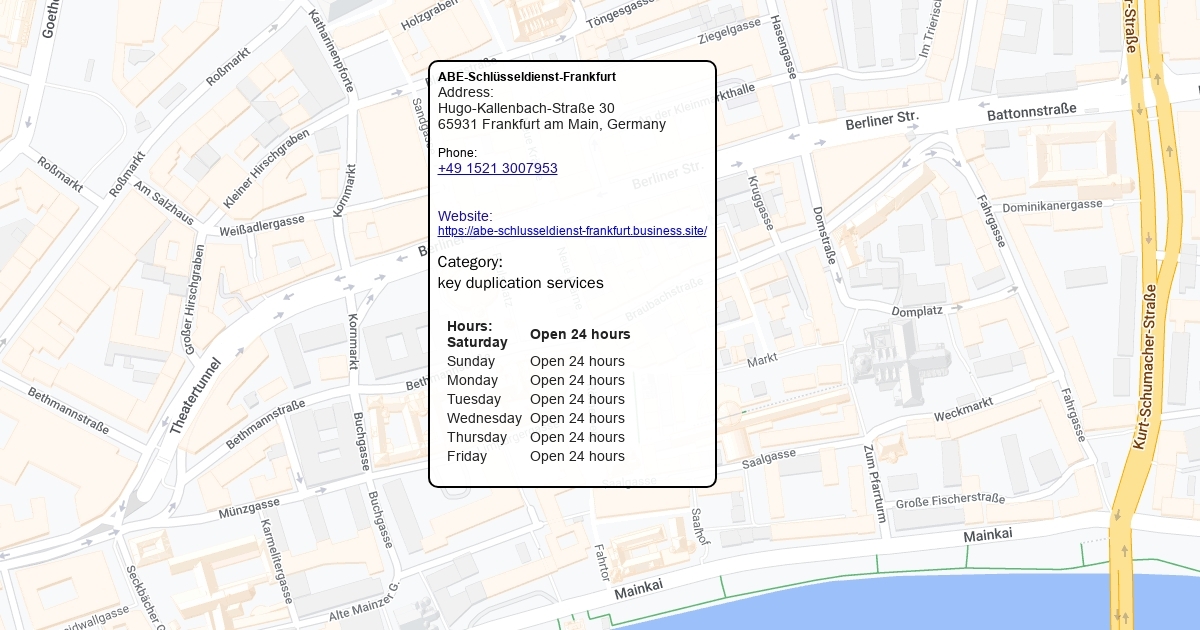Select the Wednesday hours entry

click(535, 418)
